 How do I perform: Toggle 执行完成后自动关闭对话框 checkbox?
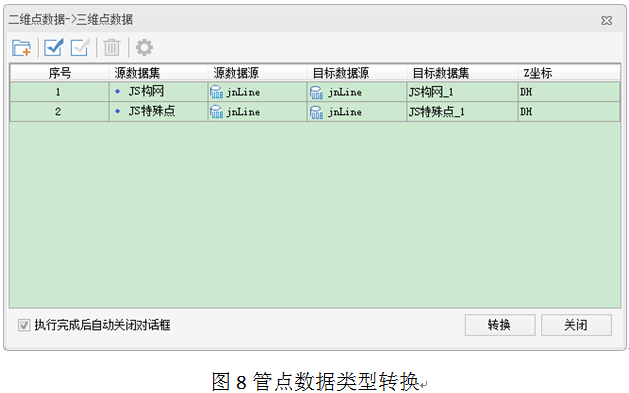click(x=24, y=325)
